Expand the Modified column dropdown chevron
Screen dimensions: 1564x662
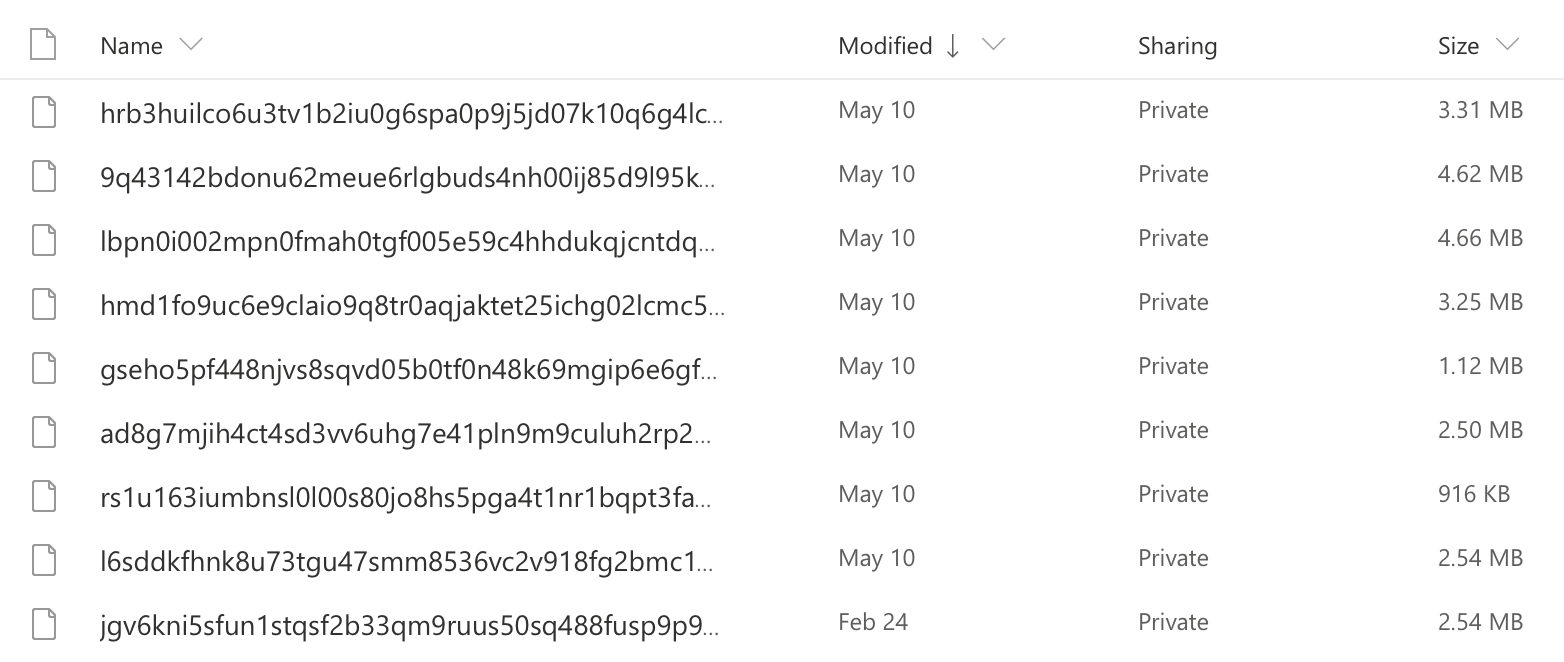(993, 45)
